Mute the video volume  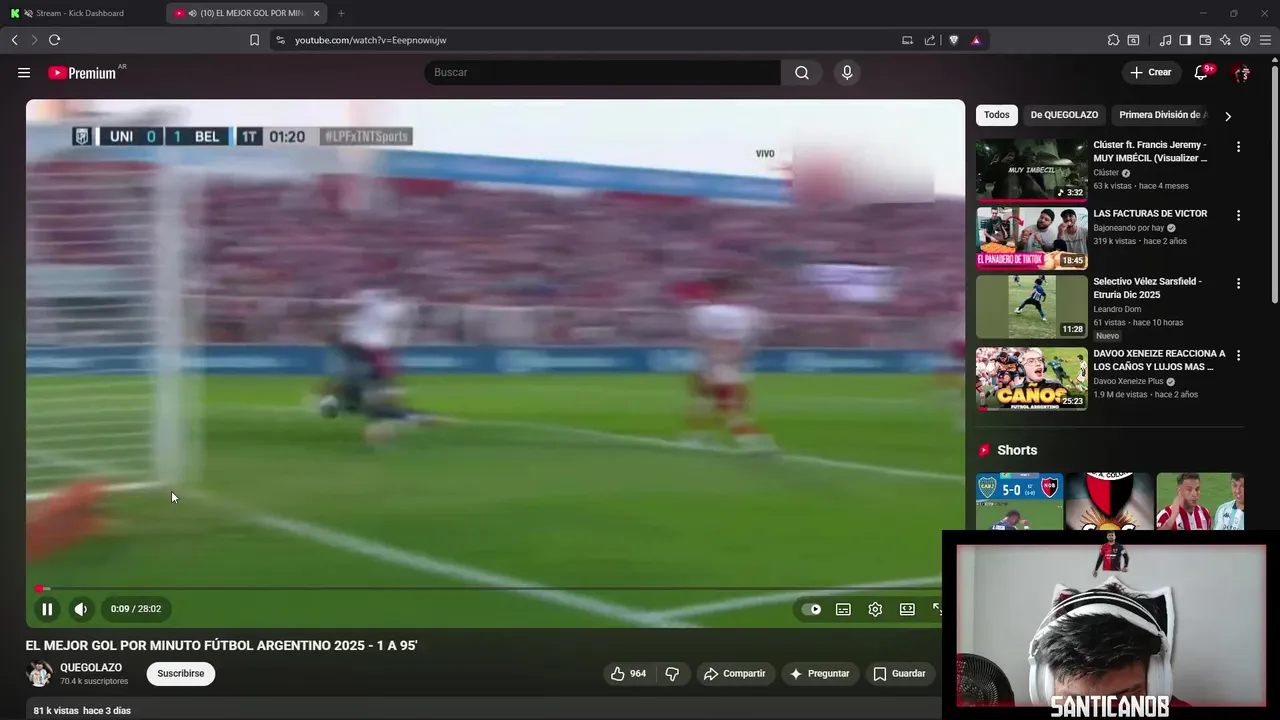(x=81, y=609)
